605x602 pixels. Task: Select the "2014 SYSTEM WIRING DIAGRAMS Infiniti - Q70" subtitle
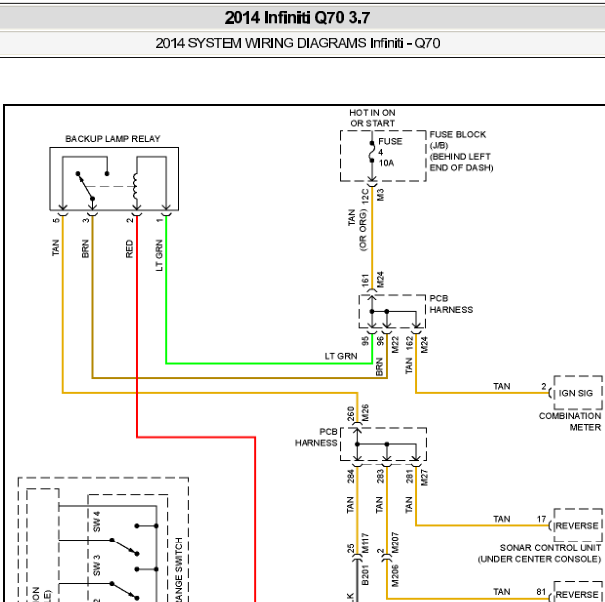tap(297, 43)
